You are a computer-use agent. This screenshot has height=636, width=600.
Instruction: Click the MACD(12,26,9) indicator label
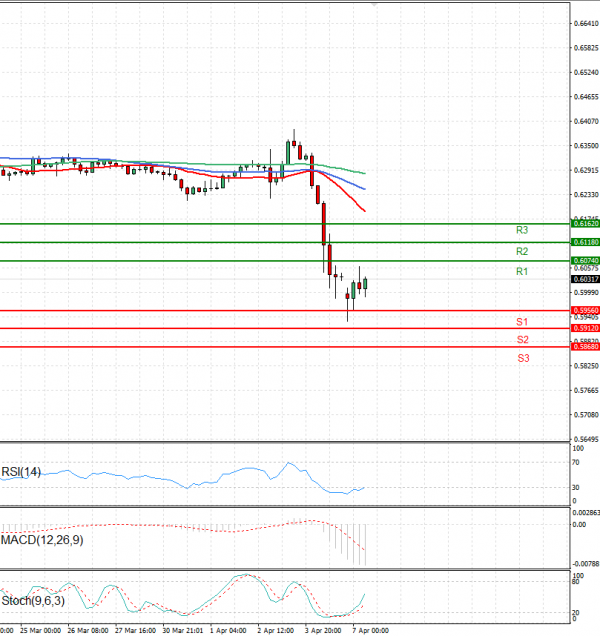click(42, 540)
